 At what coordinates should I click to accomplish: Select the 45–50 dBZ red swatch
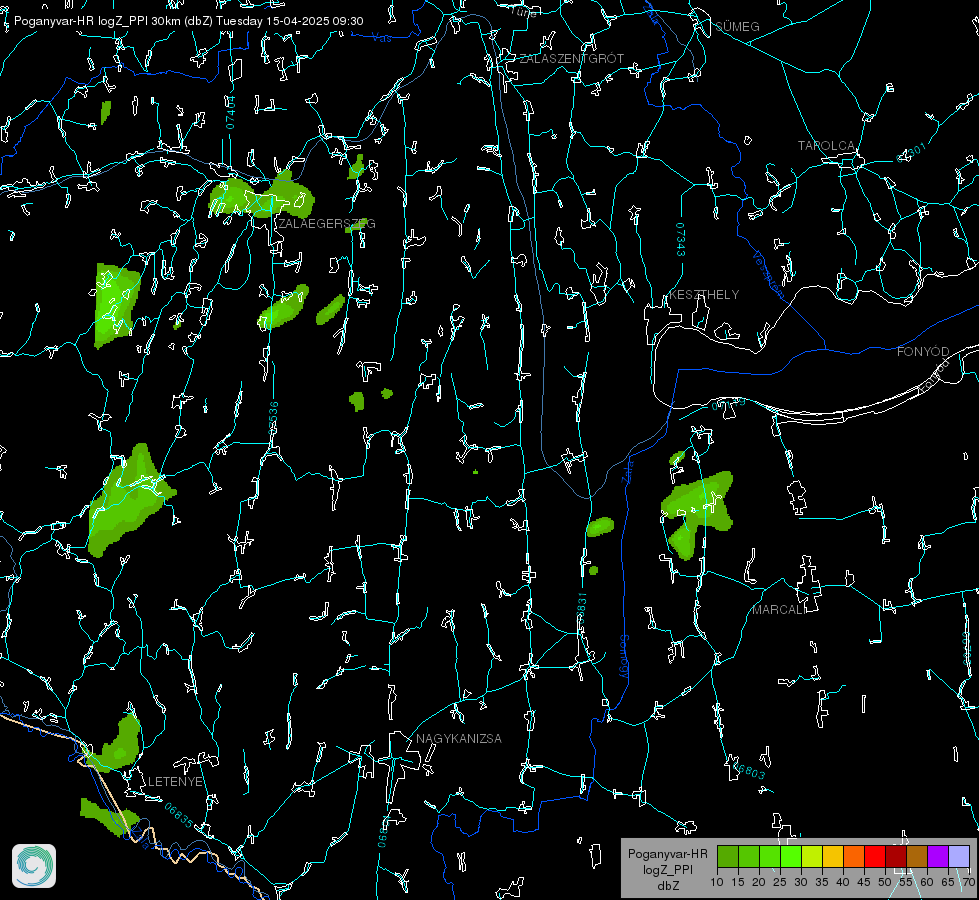coord(875,856)
